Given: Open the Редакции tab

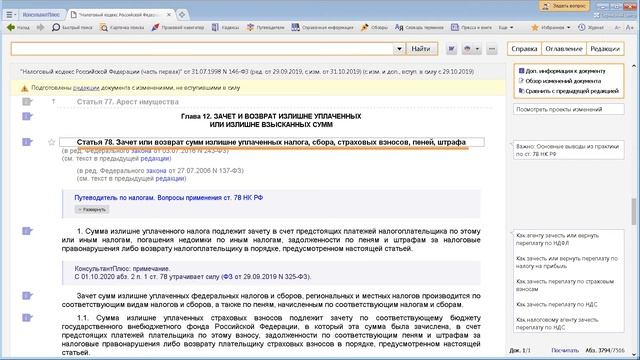Looking at the screenshot, I should (605, 49).
